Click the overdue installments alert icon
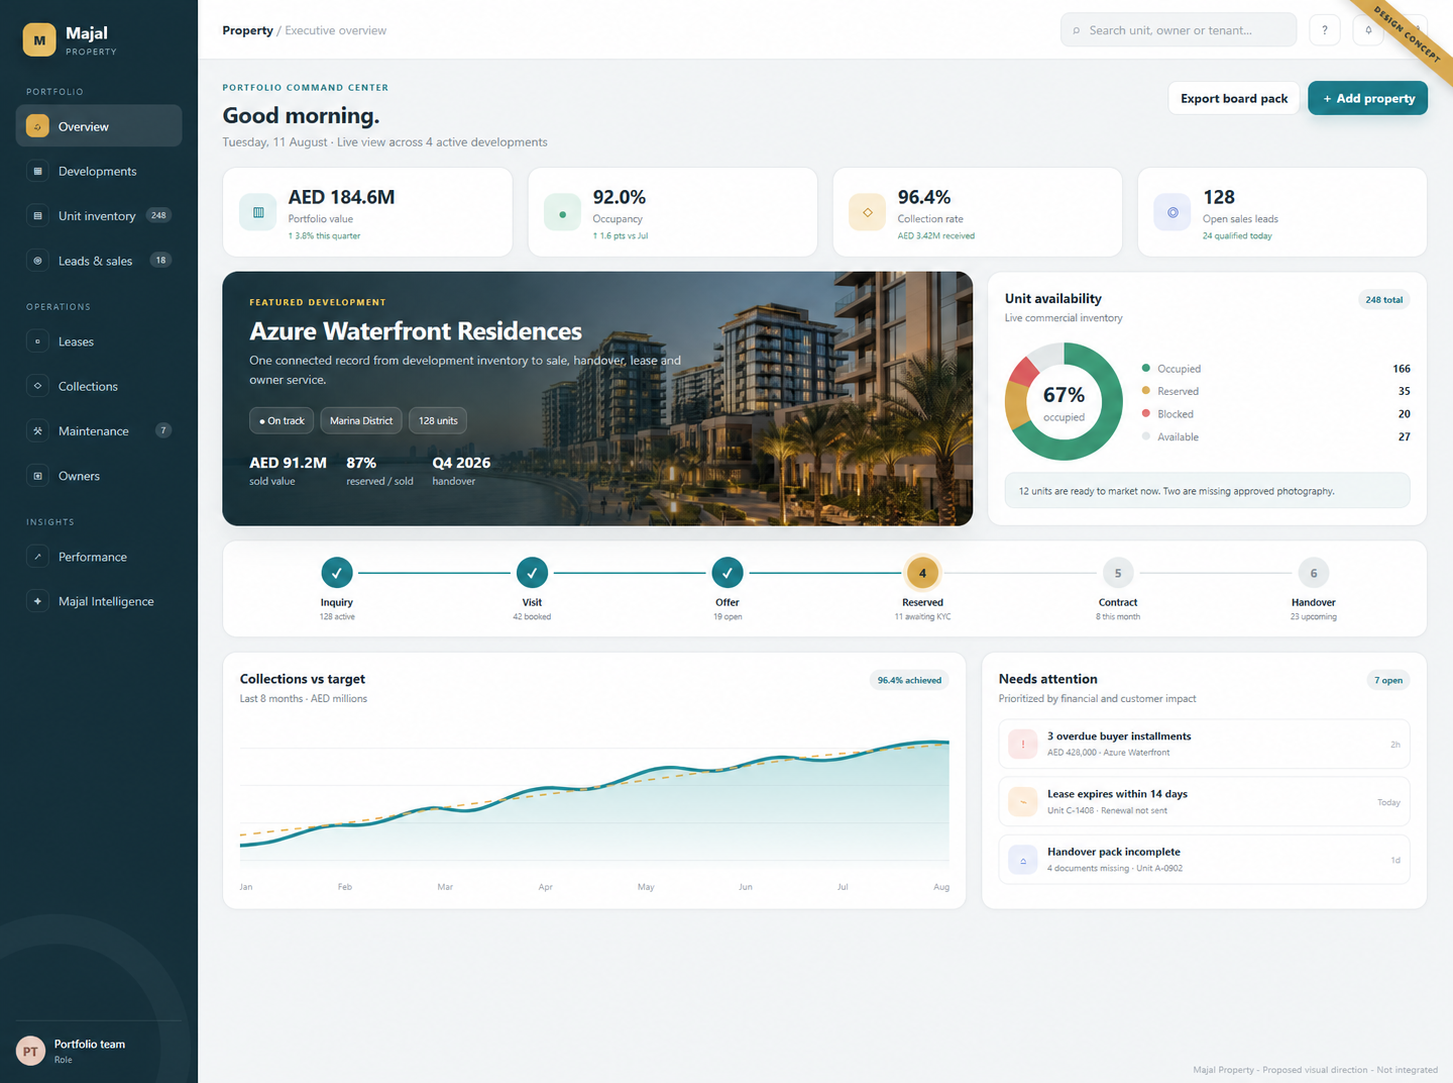1453x1083 pixels. tap(1022, 744)
